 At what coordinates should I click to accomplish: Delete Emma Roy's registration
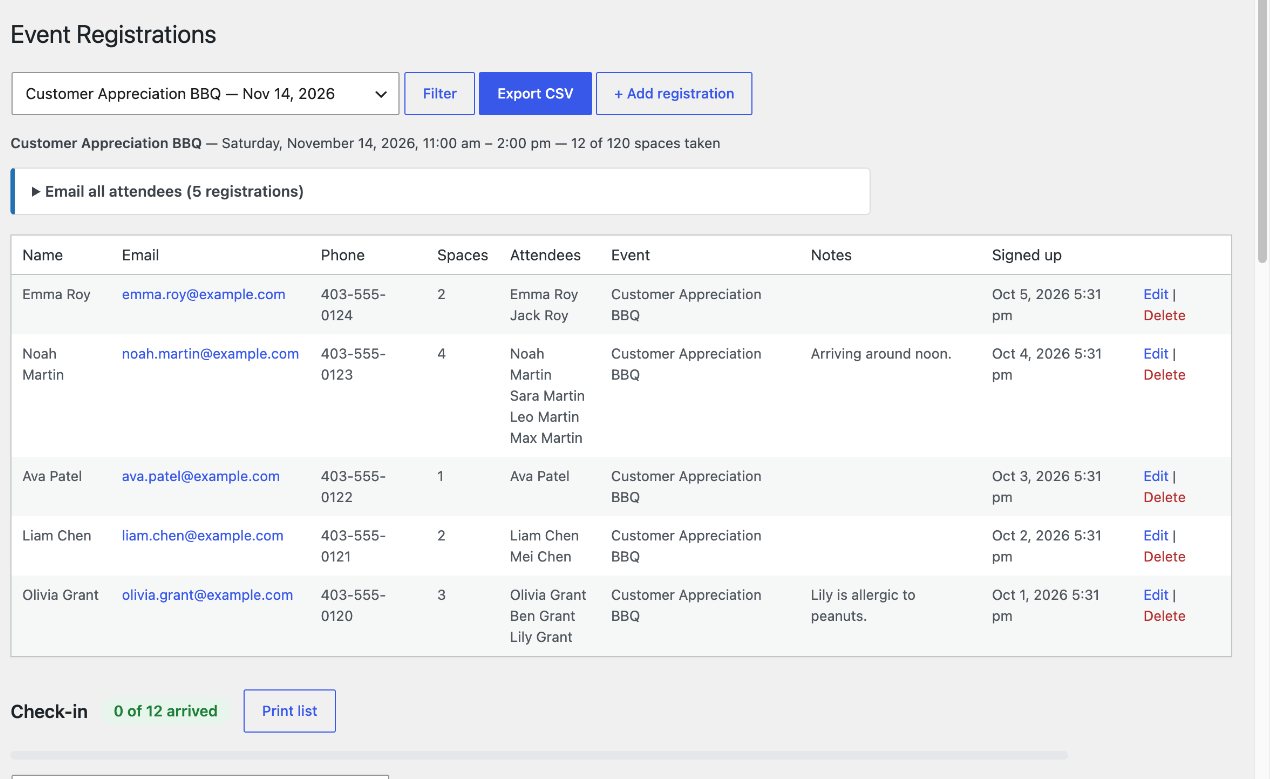[1164, 315]
